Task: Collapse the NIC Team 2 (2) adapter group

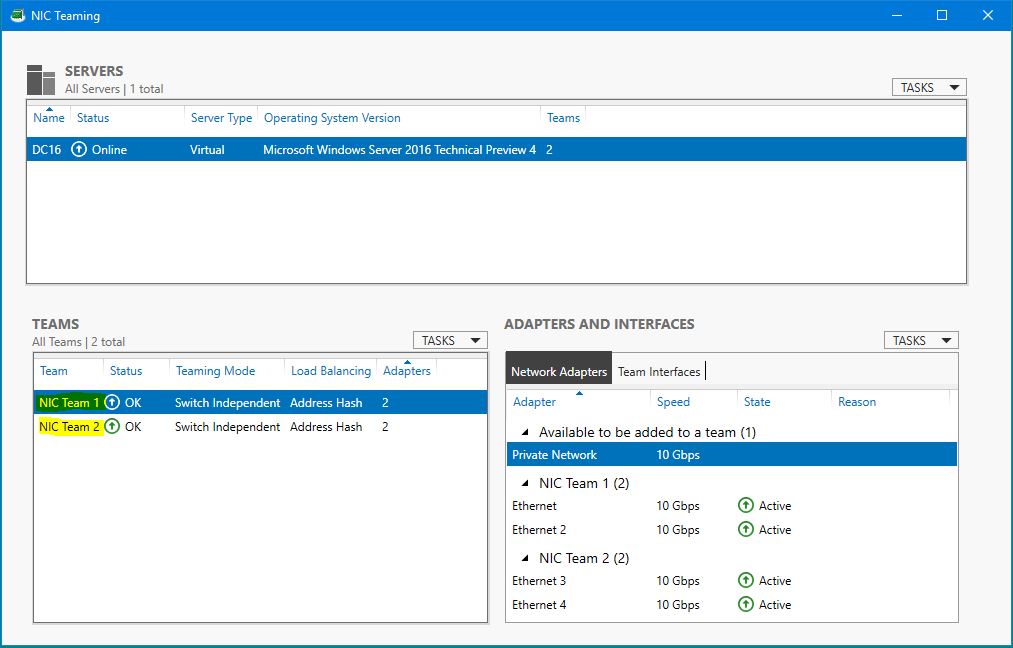Action: 525,558
